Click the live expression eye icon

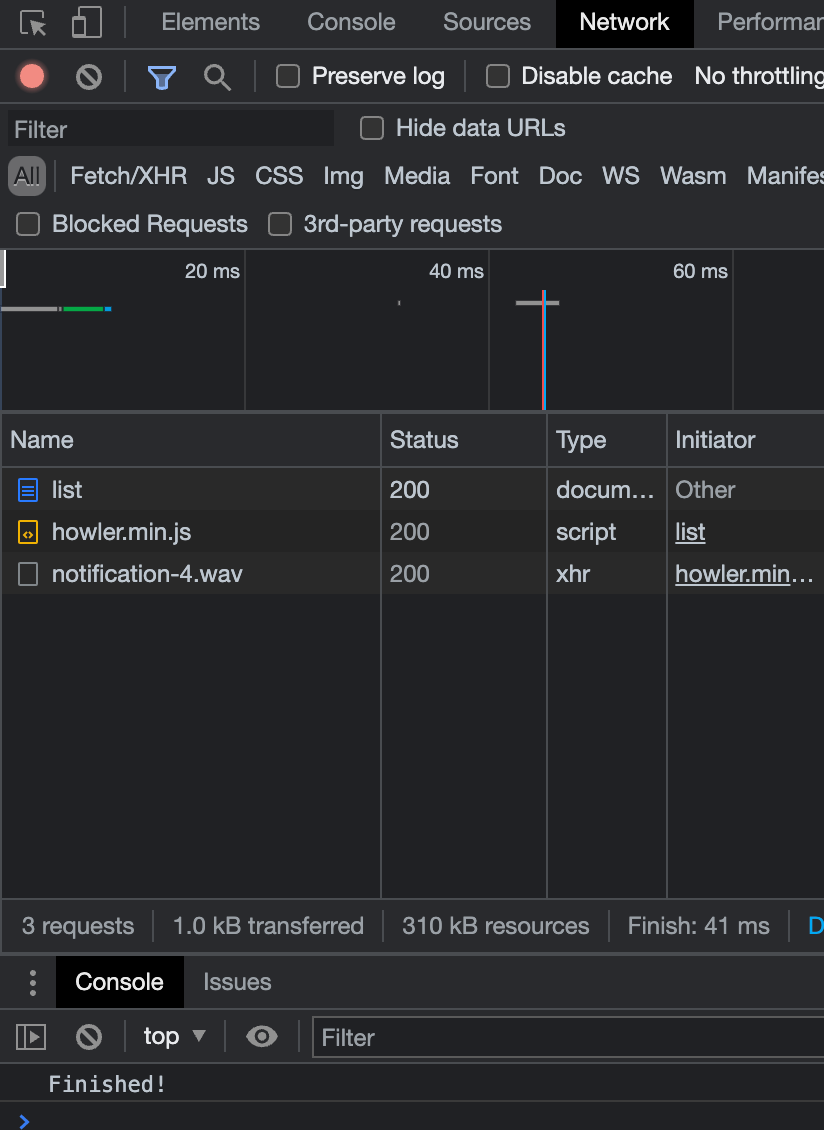pos(262,1037)
